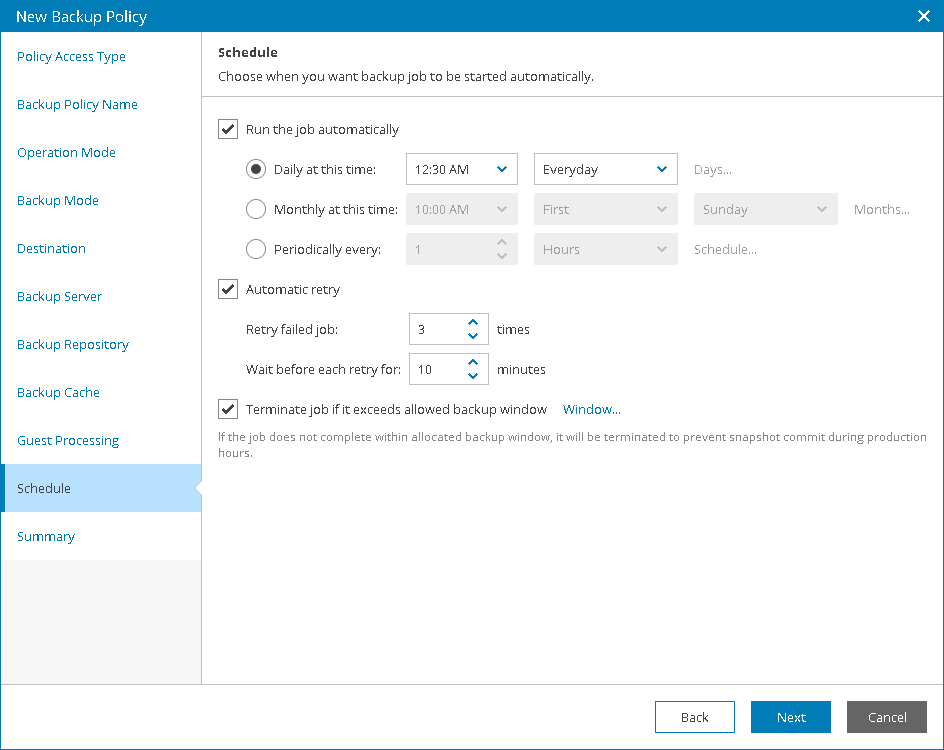Viewport: 944px width, 750px height.
Task: Open the 12:30 AM time dropdown
Action: pos(461,169)
